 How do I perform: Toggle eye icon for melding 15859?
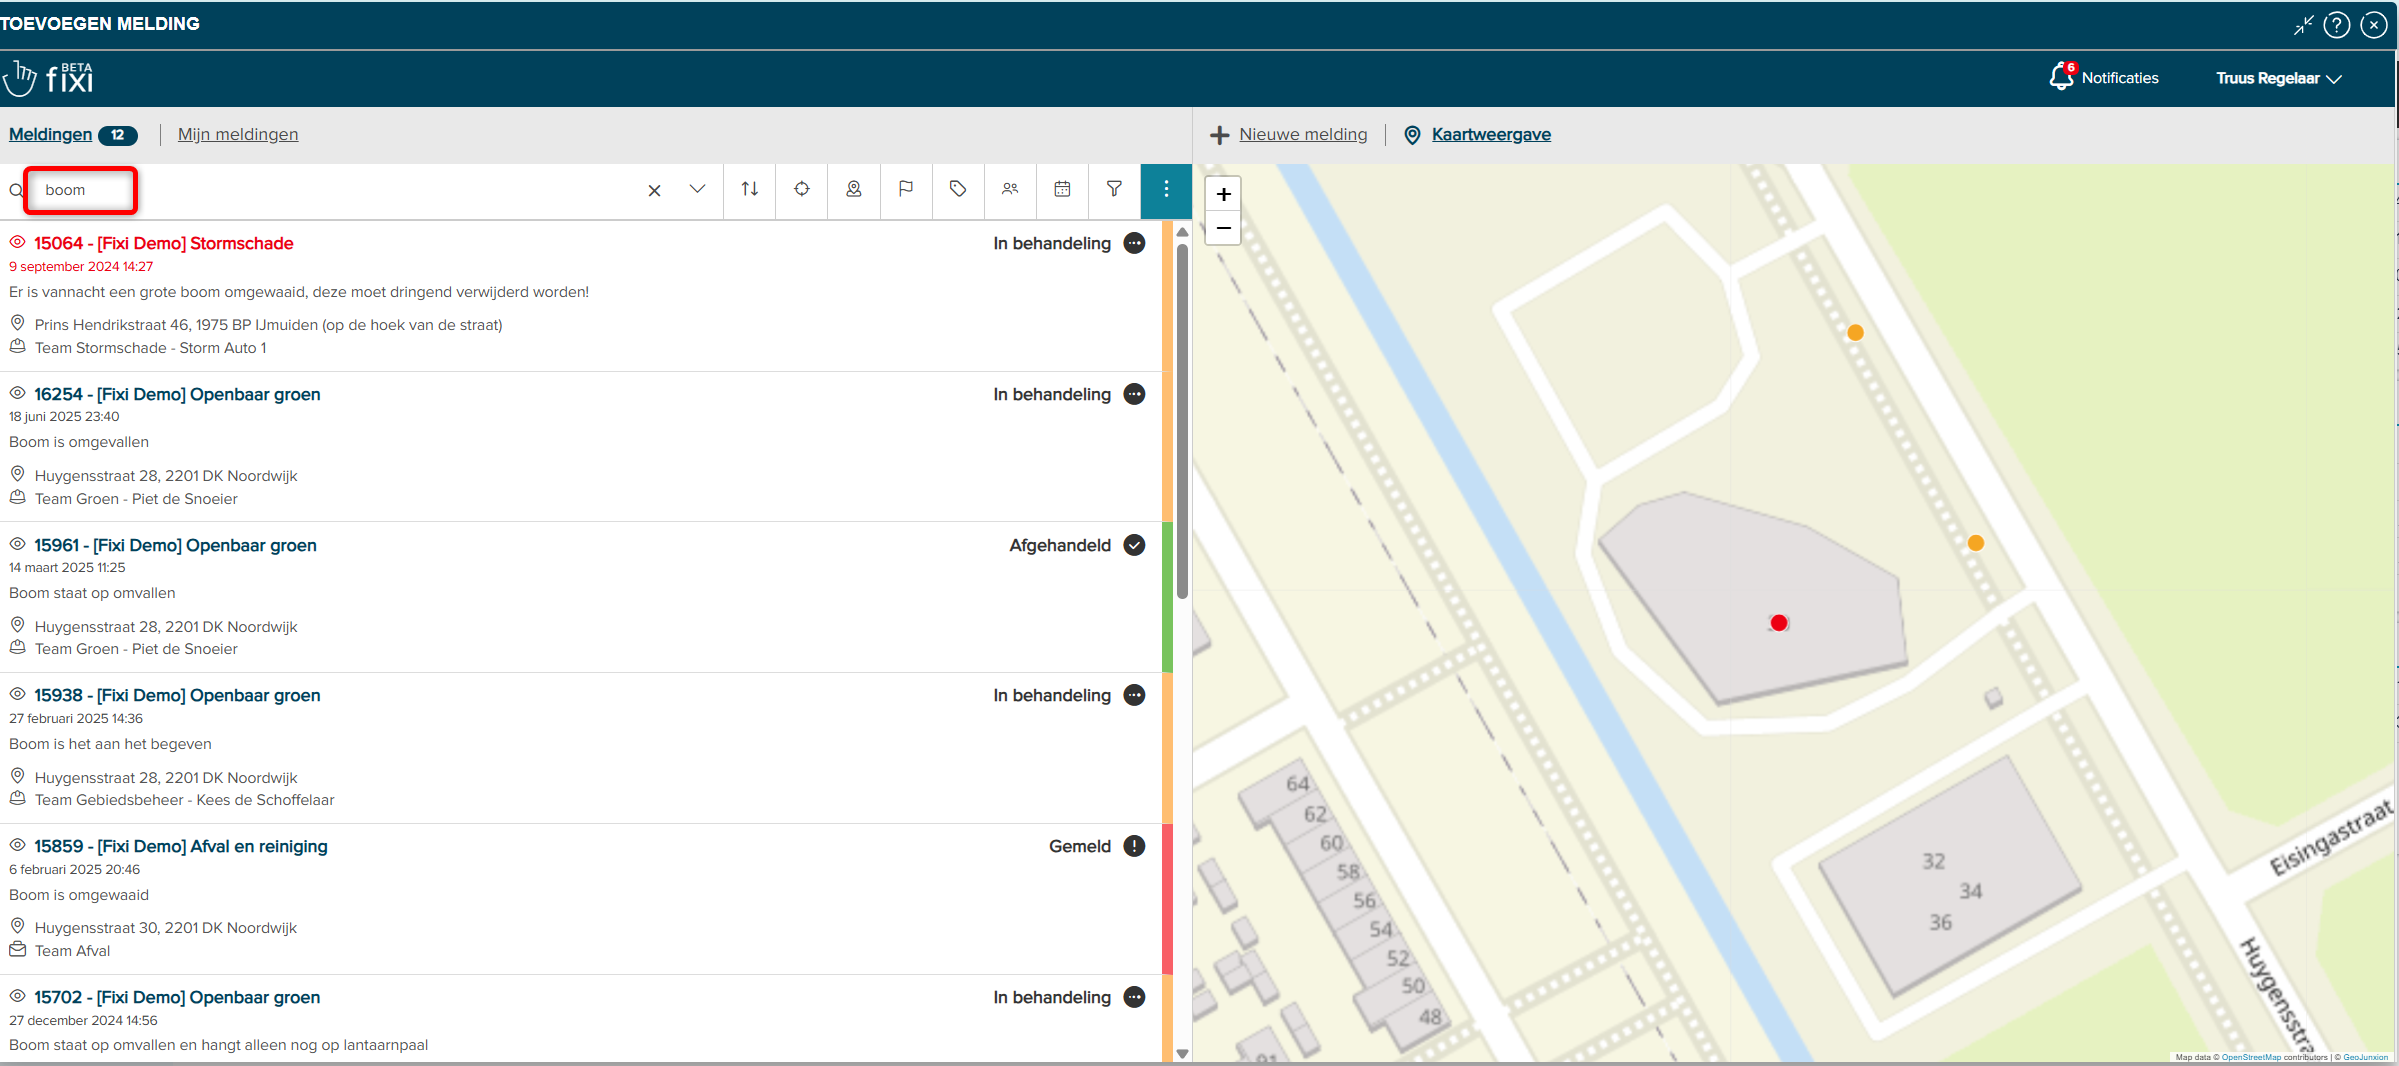[x=17, y=845]
